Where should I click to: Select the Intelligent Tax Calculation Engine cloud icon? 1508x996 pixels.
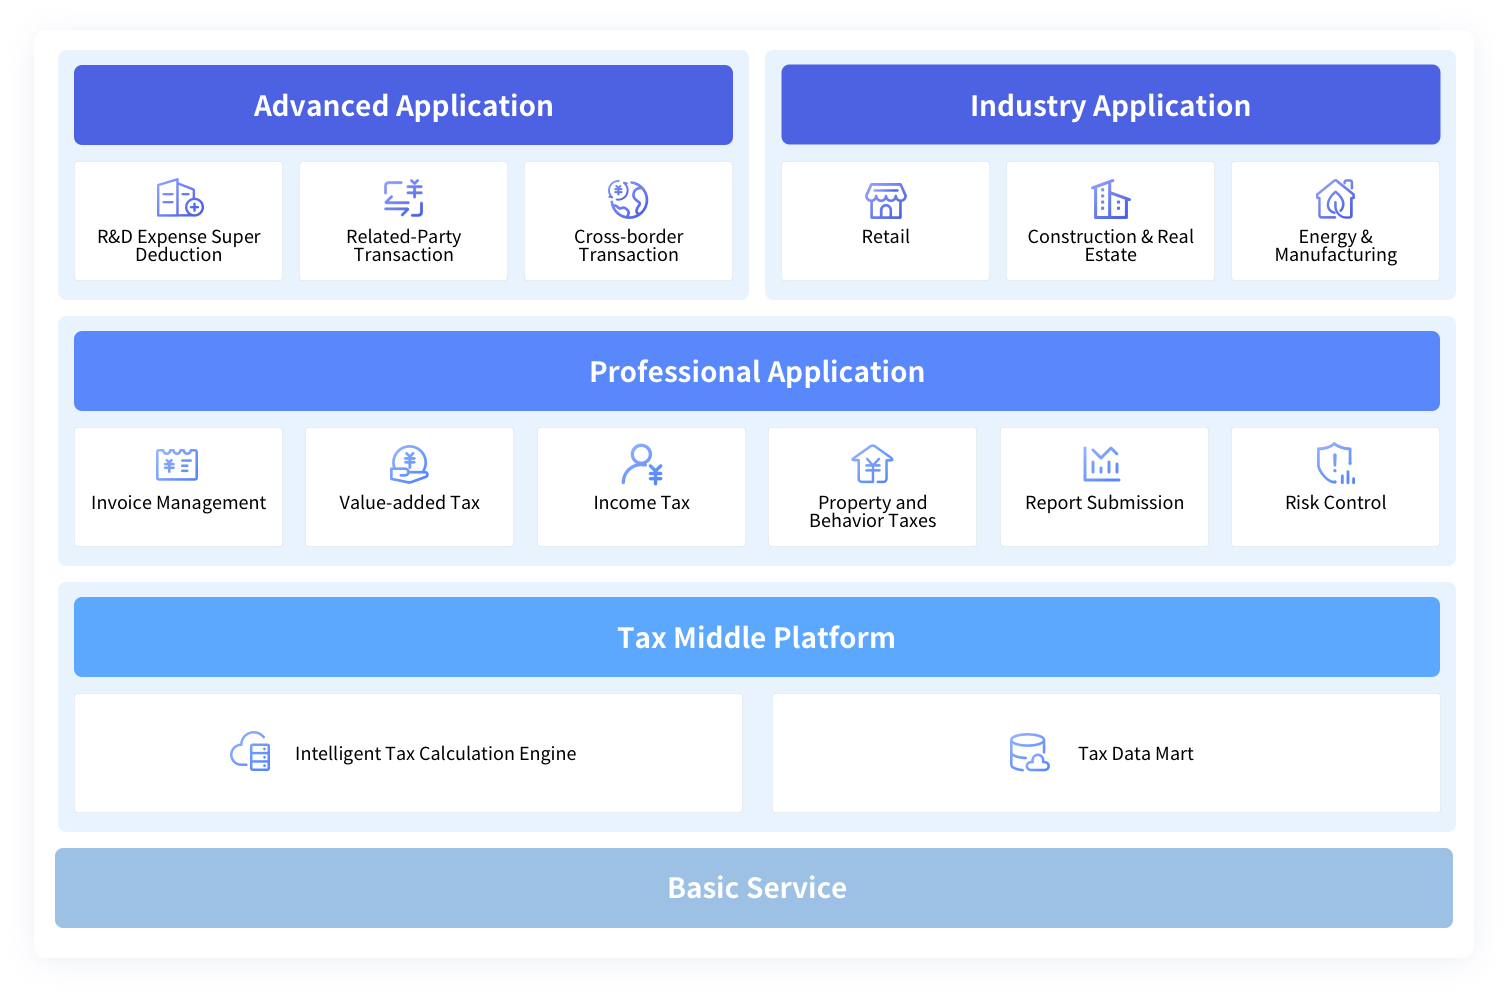pyautogui.click(x=250, y=752)
